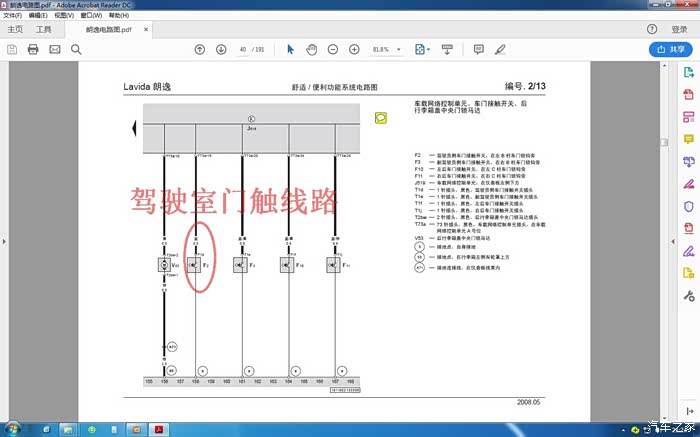Open Send for comments tool in right pane

click(x=688, y=273)
